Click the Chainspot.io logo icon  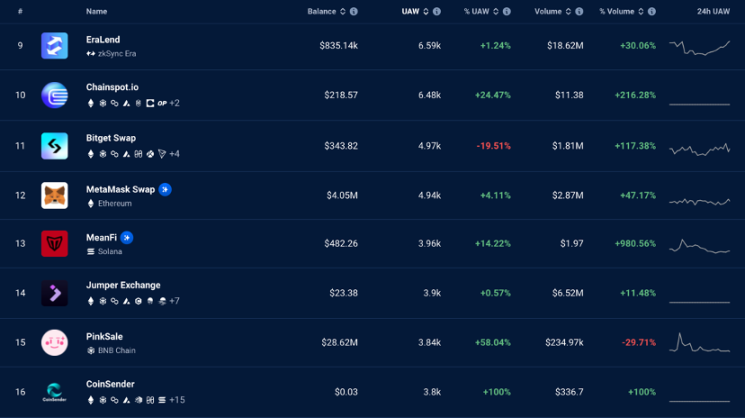point(54,95)
